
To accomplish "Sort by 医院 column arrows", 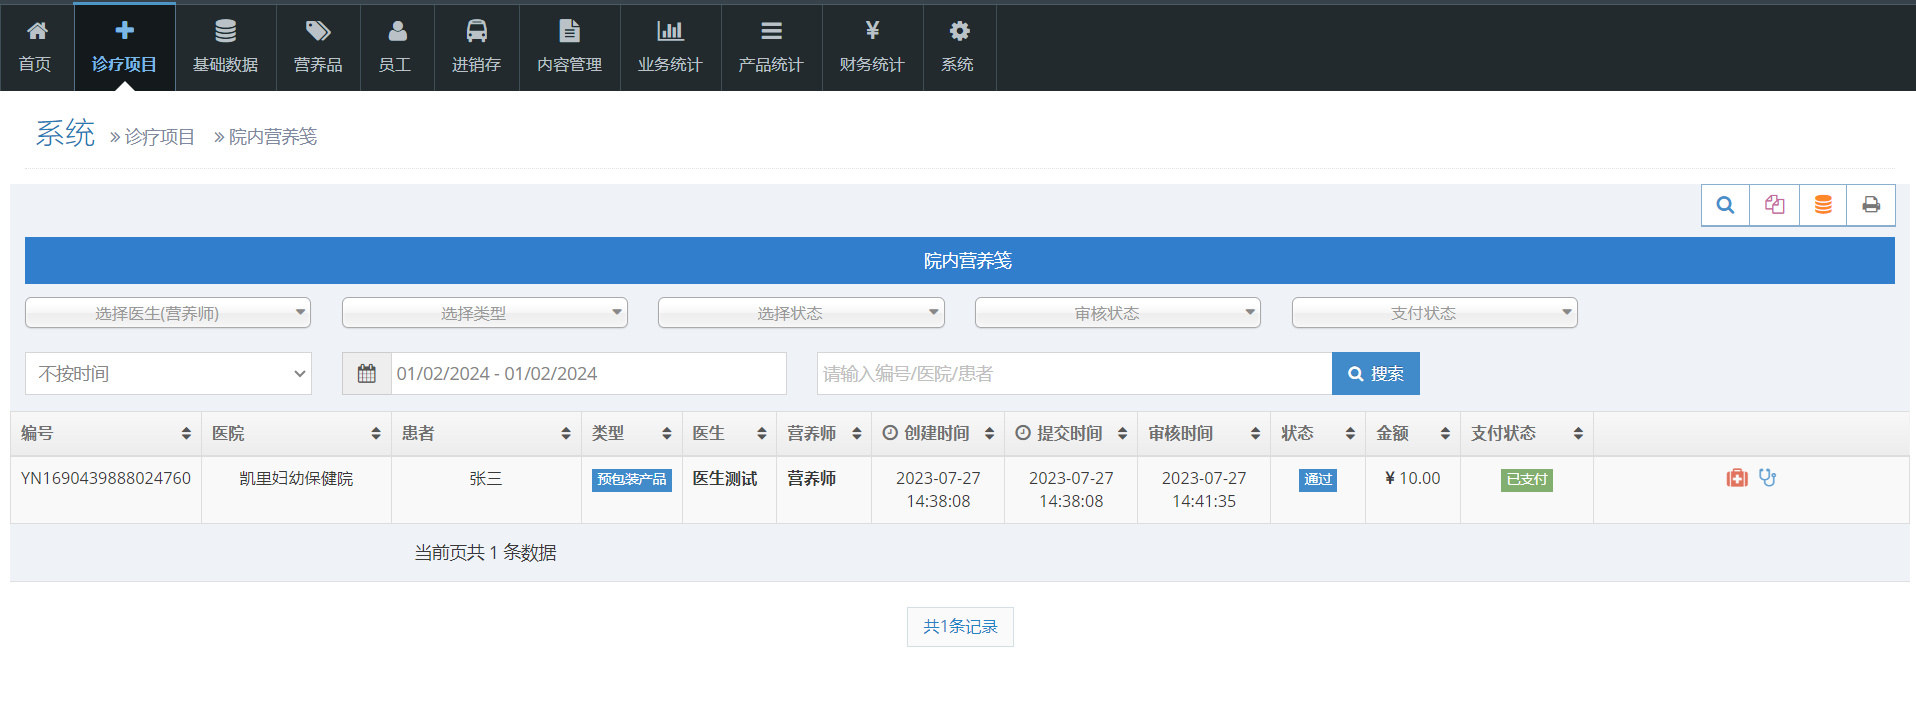I will (x=376, y=433).
